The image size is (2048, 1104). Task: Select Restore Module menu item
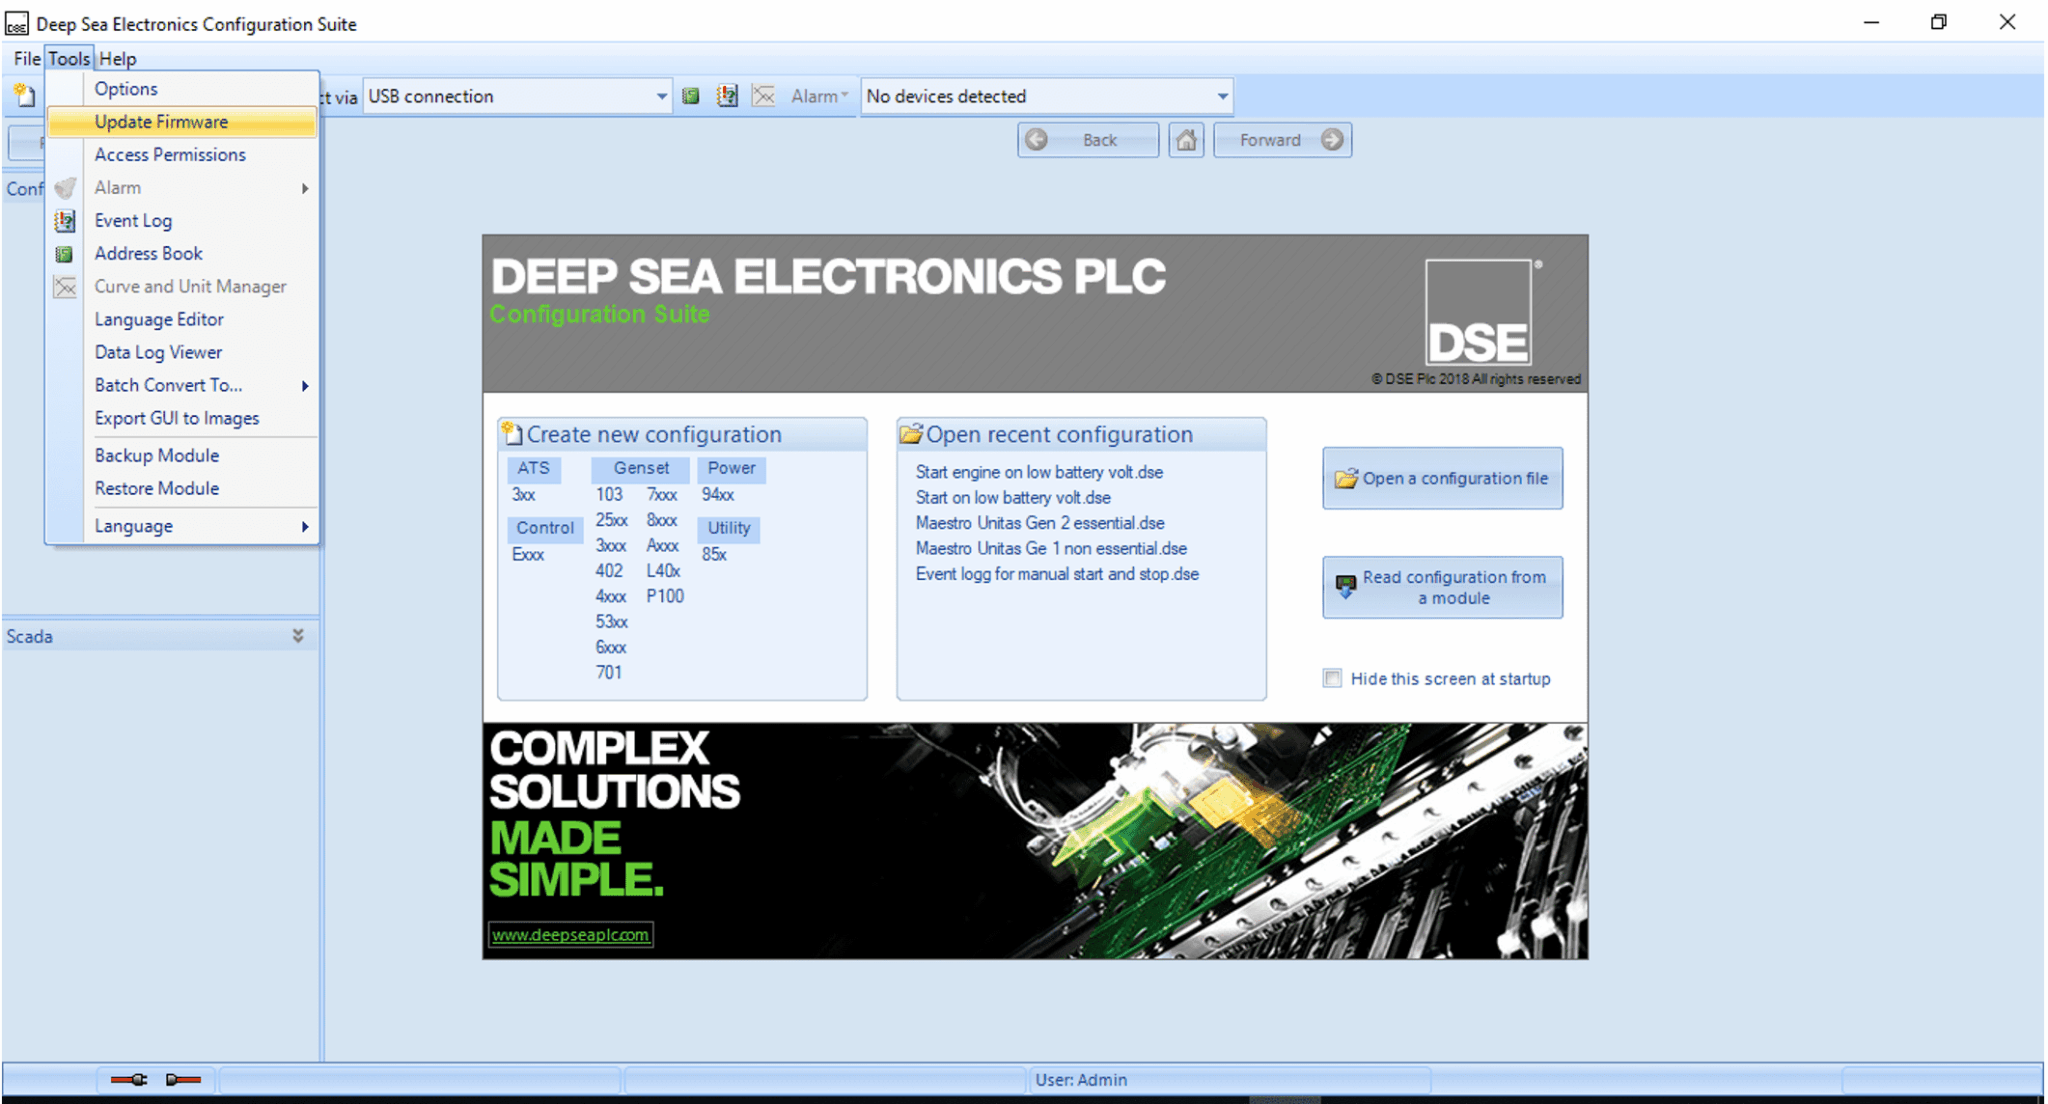click(182, 488)
